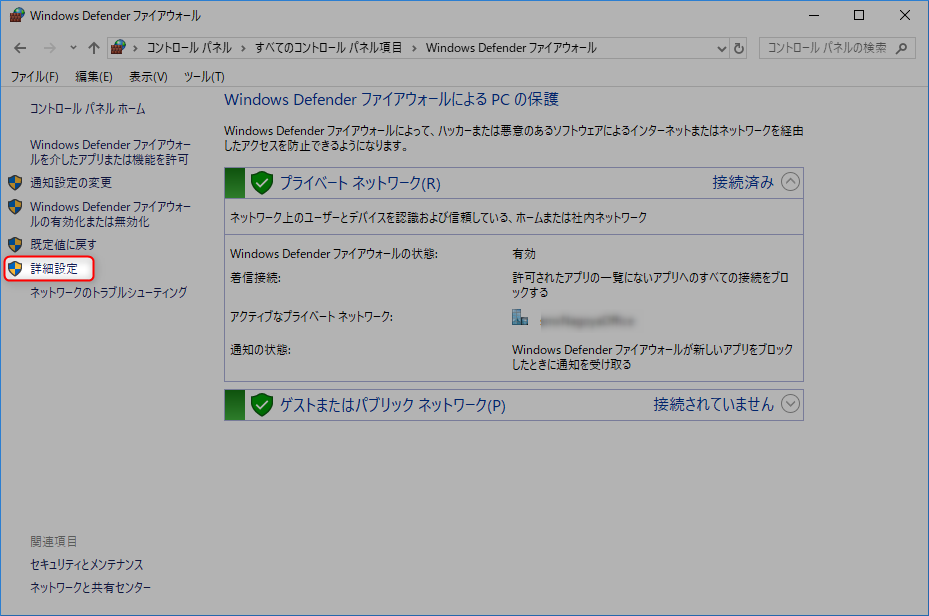The image size is (929, 616).
Task: Click shield icon beside 詳細設定
Action: pyautogui.click(x=15, y=269)
